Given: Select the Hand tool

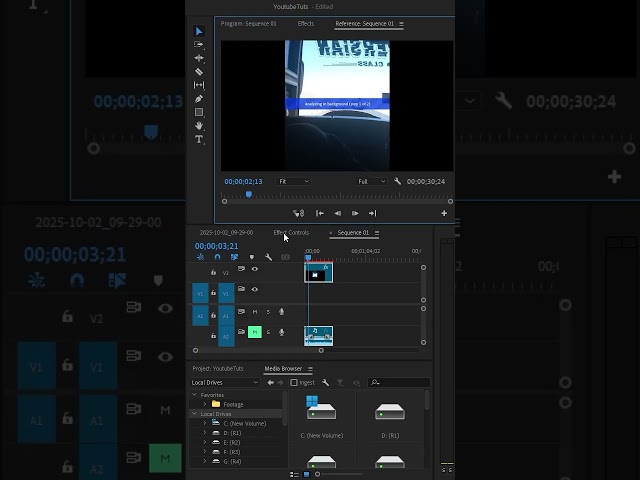Looking at the screenshot, I should [x=199, y=126].
